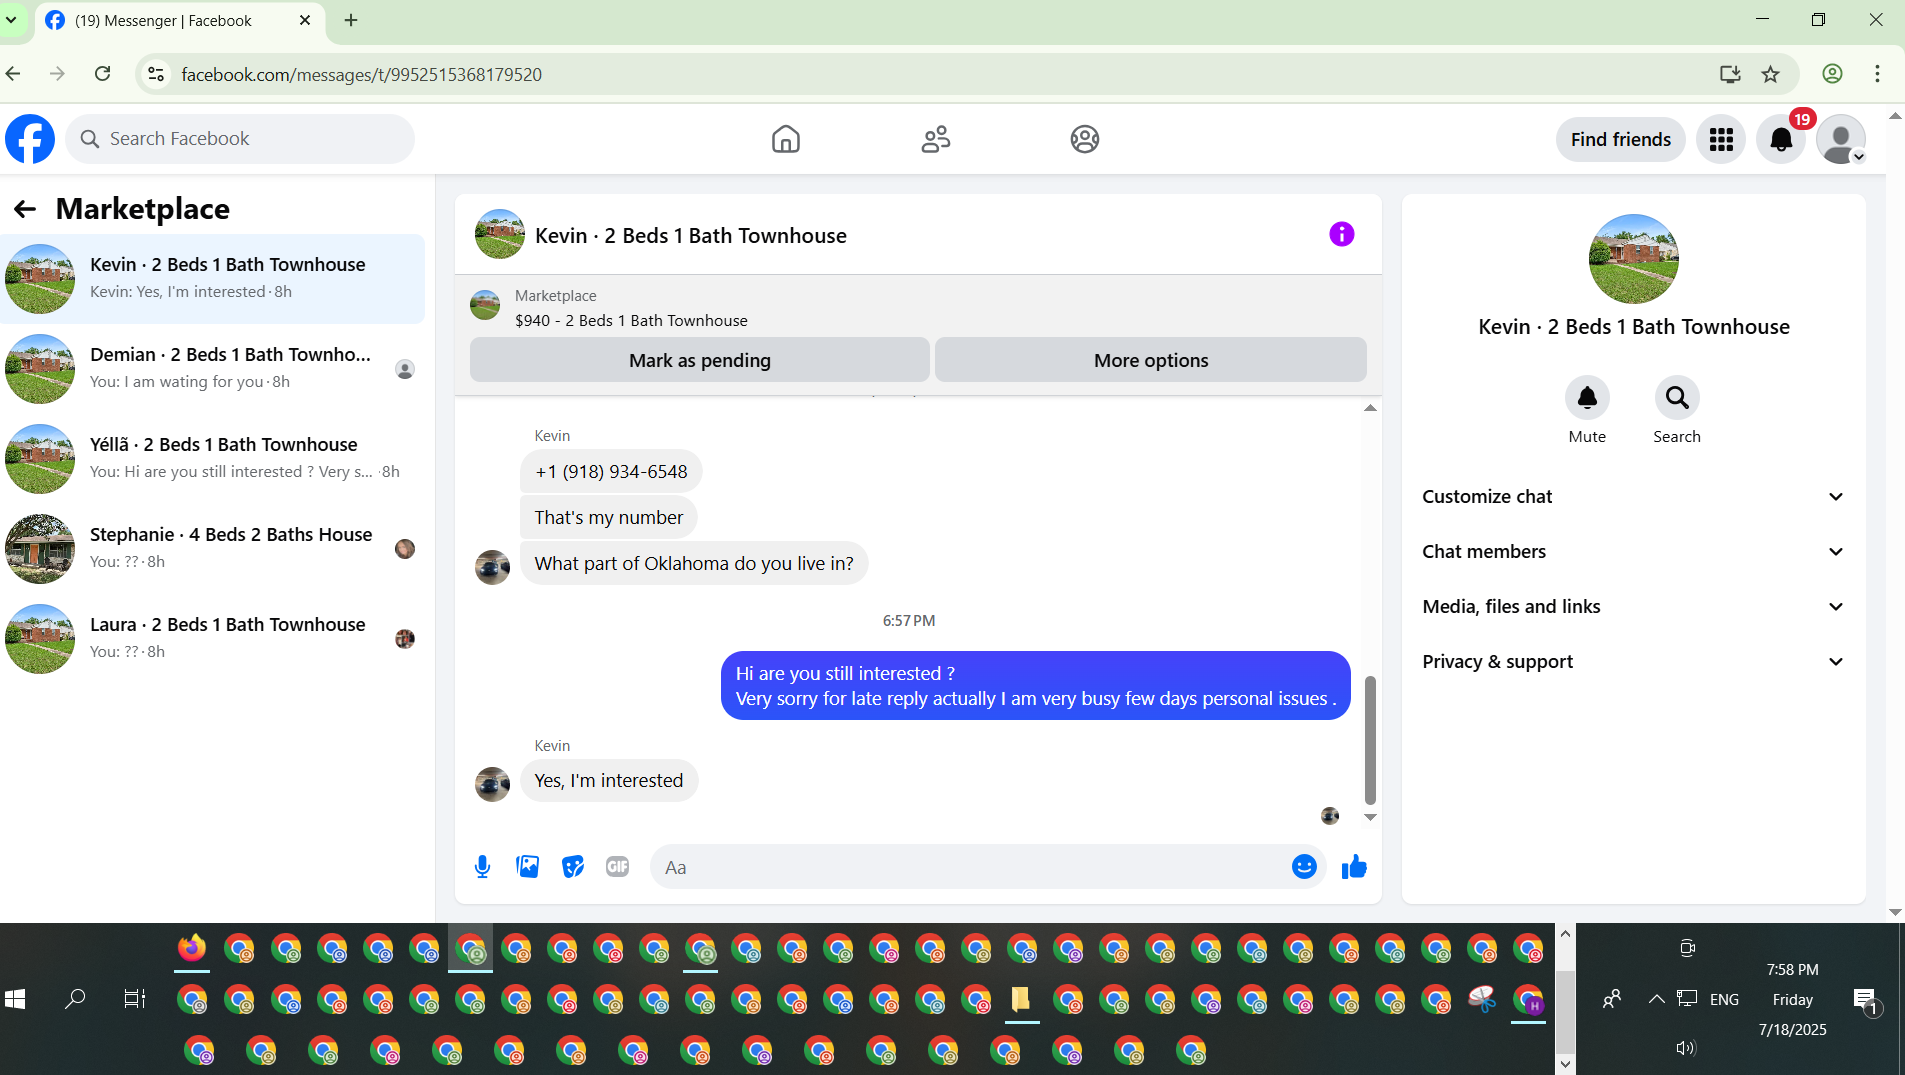Expand Media, files and links section
The height and width of the screenshot is (1075, 1905).
1633,607
